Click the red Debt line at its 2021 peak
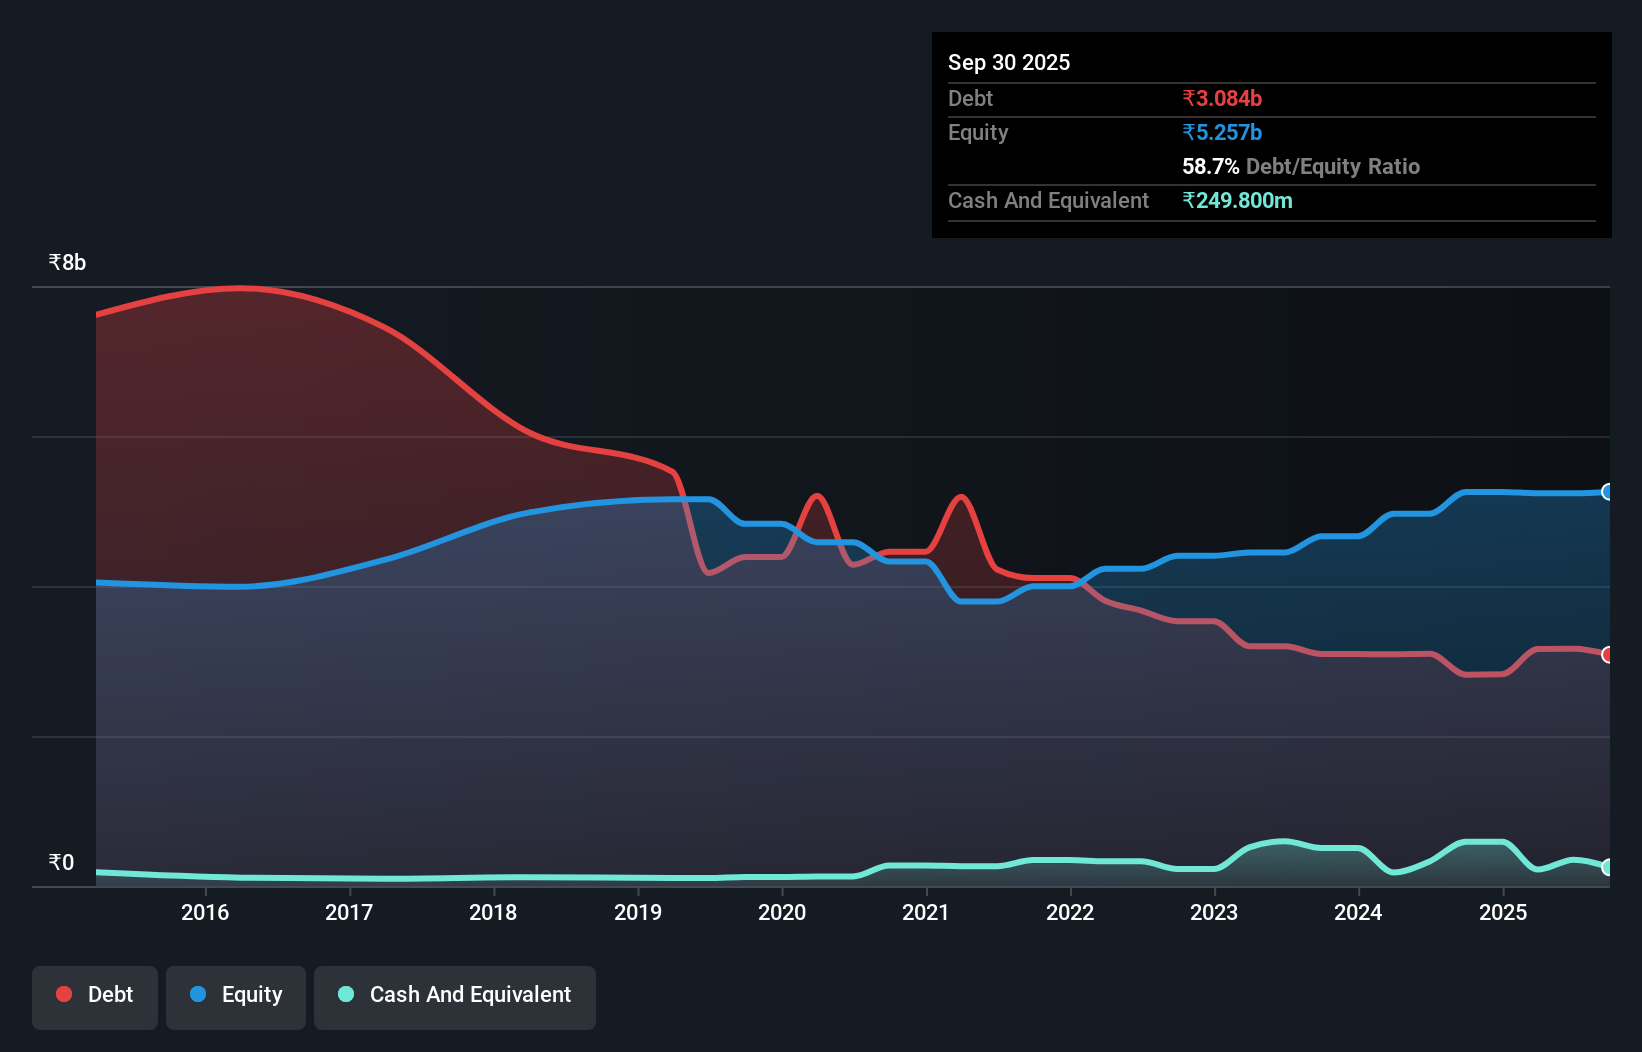The height and width of the screenshot is (1052, 1642). (961, 497)
